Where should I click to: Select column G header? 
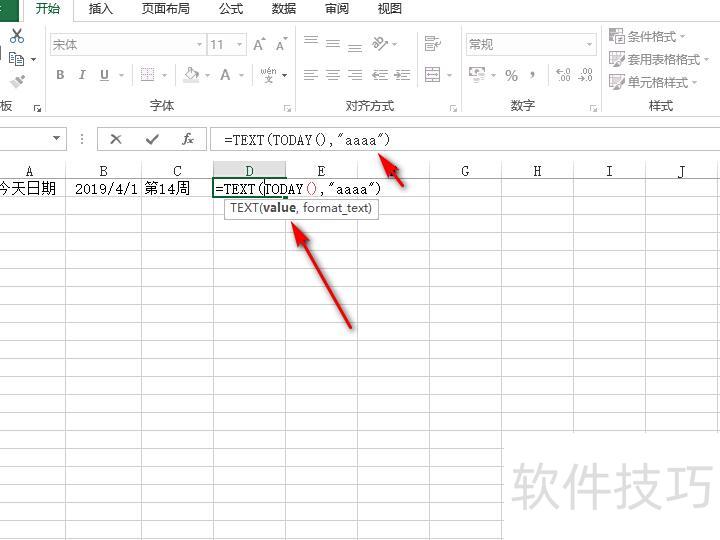pos(465,170)
